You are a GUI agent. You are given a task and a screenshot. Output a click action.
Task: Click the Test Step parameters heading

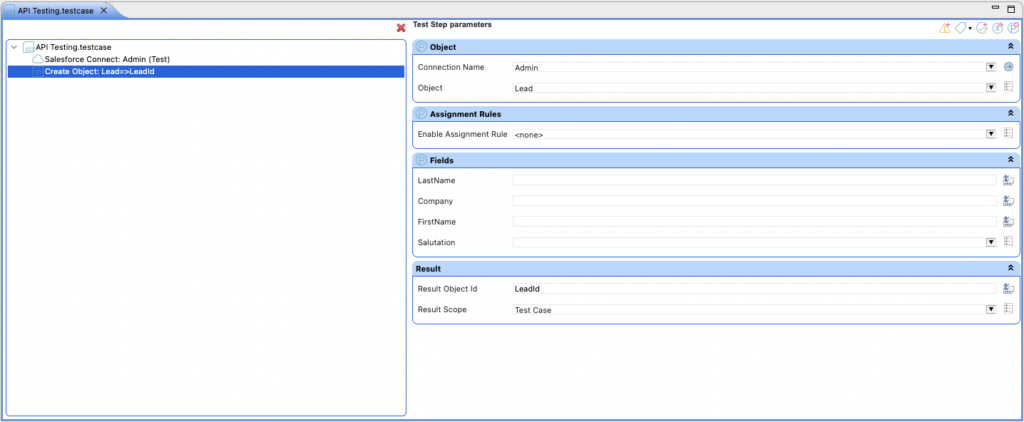(x=452, y=24)
